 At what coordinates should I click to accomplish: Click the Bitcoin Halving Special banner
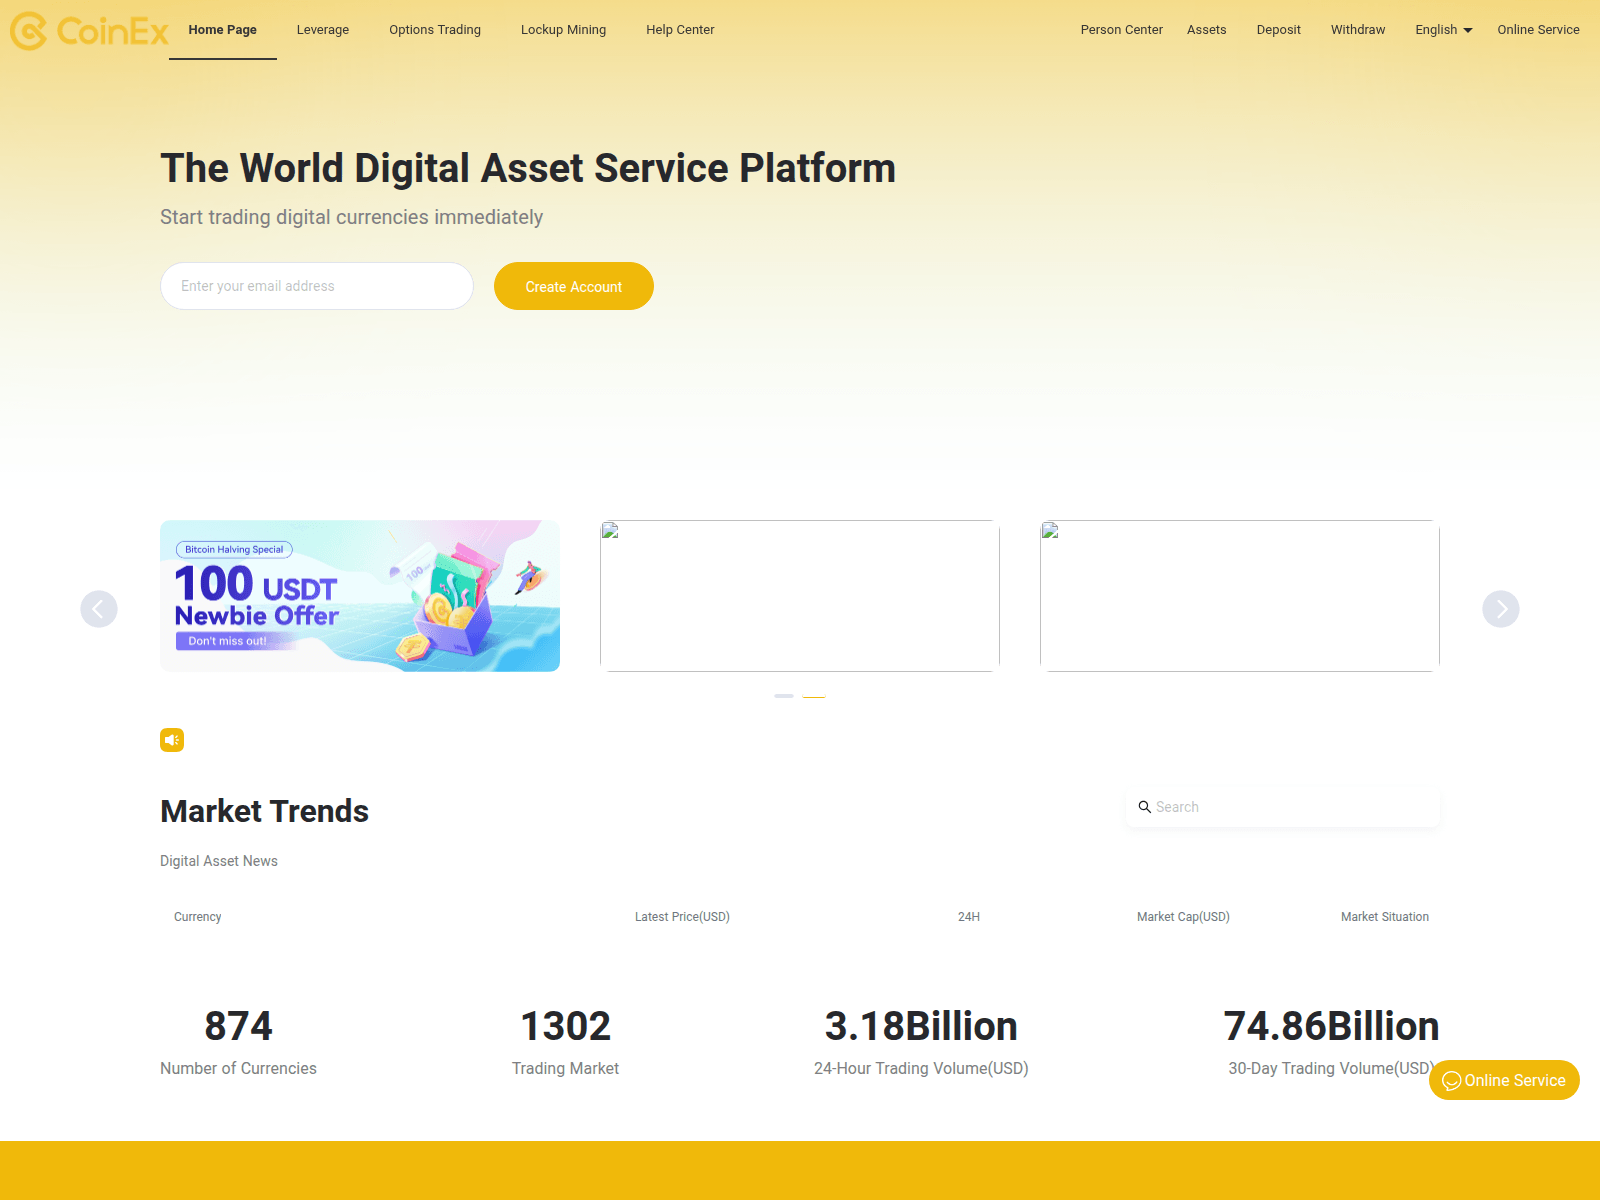pyautogui.click(x=360, y=595)
